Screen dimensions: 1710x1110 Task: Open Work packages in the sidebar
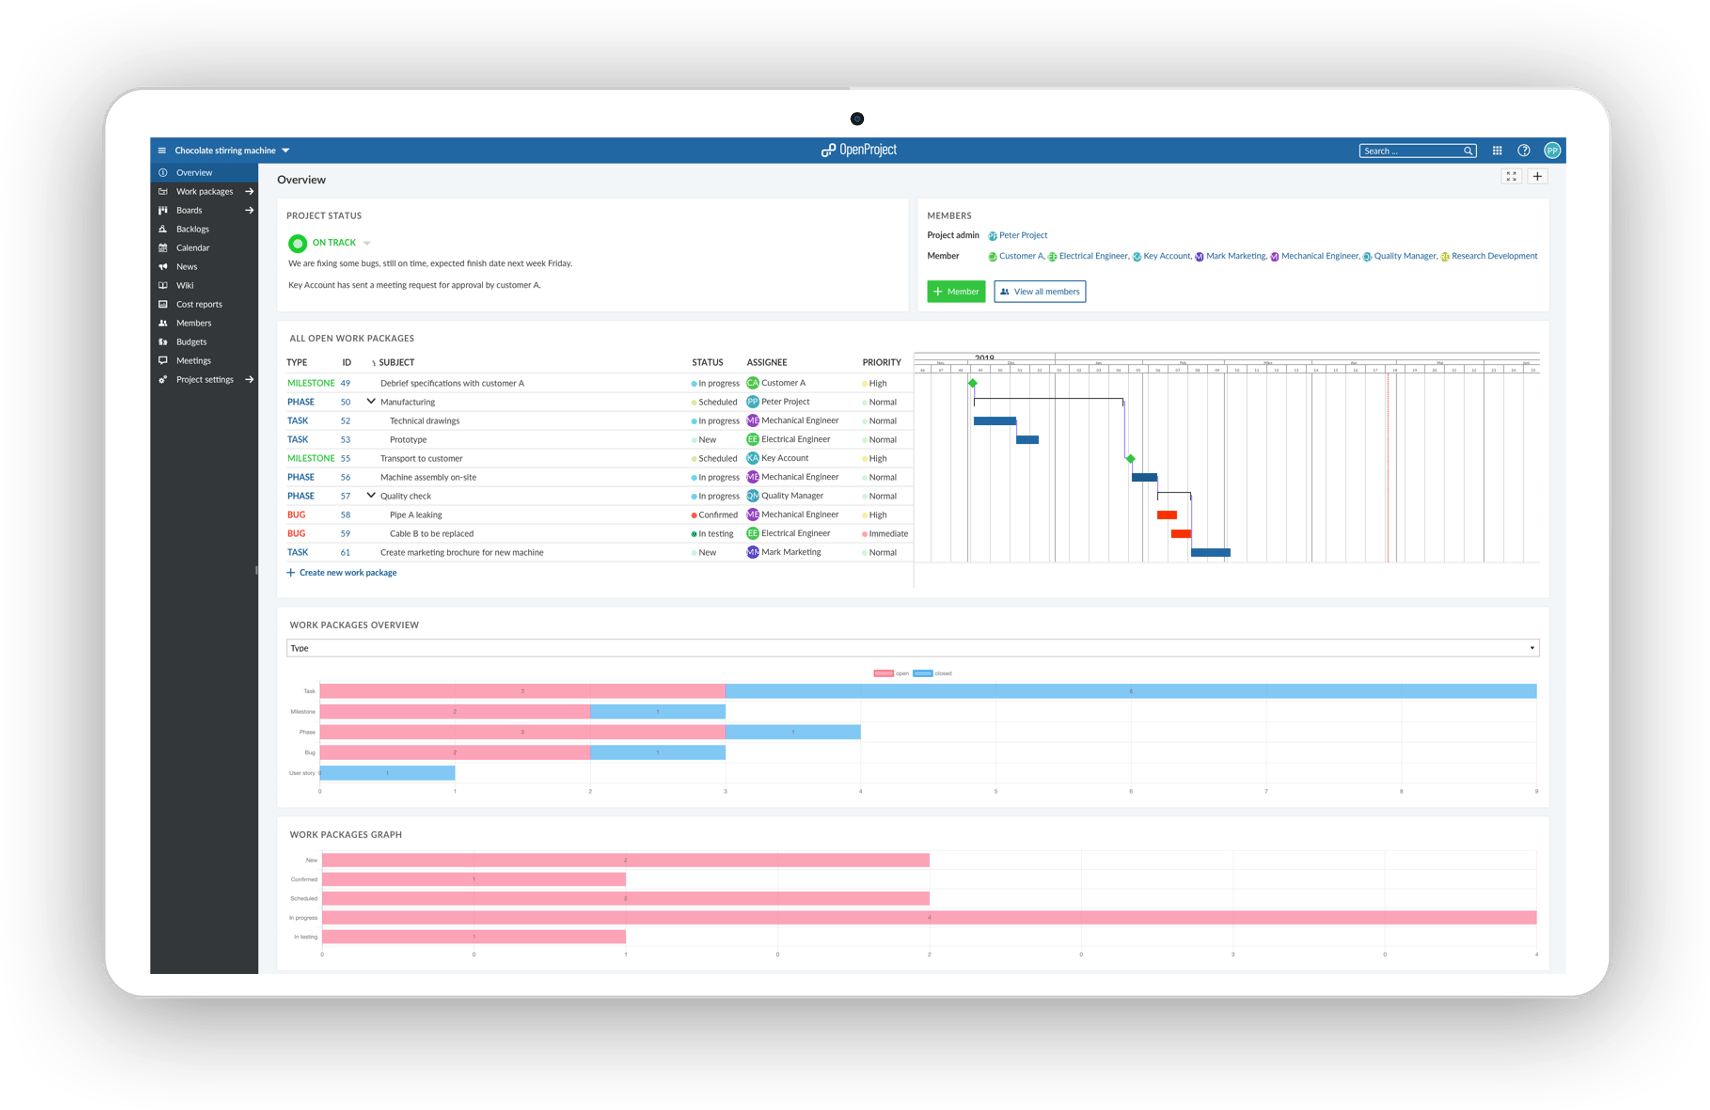tap(204, 192)
